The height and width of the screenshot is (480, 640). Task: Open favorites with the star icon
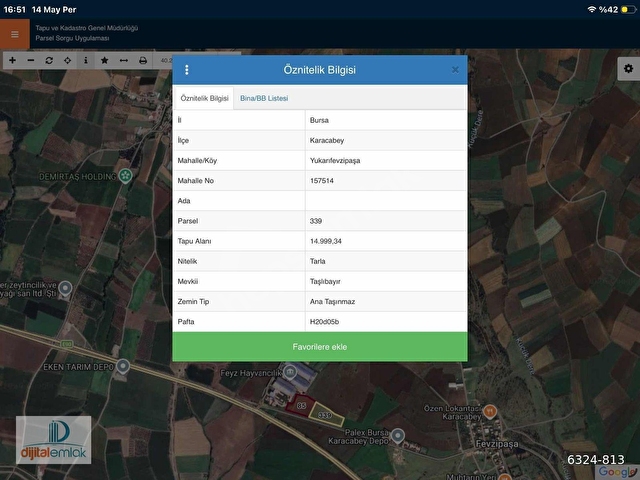pyautogui.click(x=104, y=60)
